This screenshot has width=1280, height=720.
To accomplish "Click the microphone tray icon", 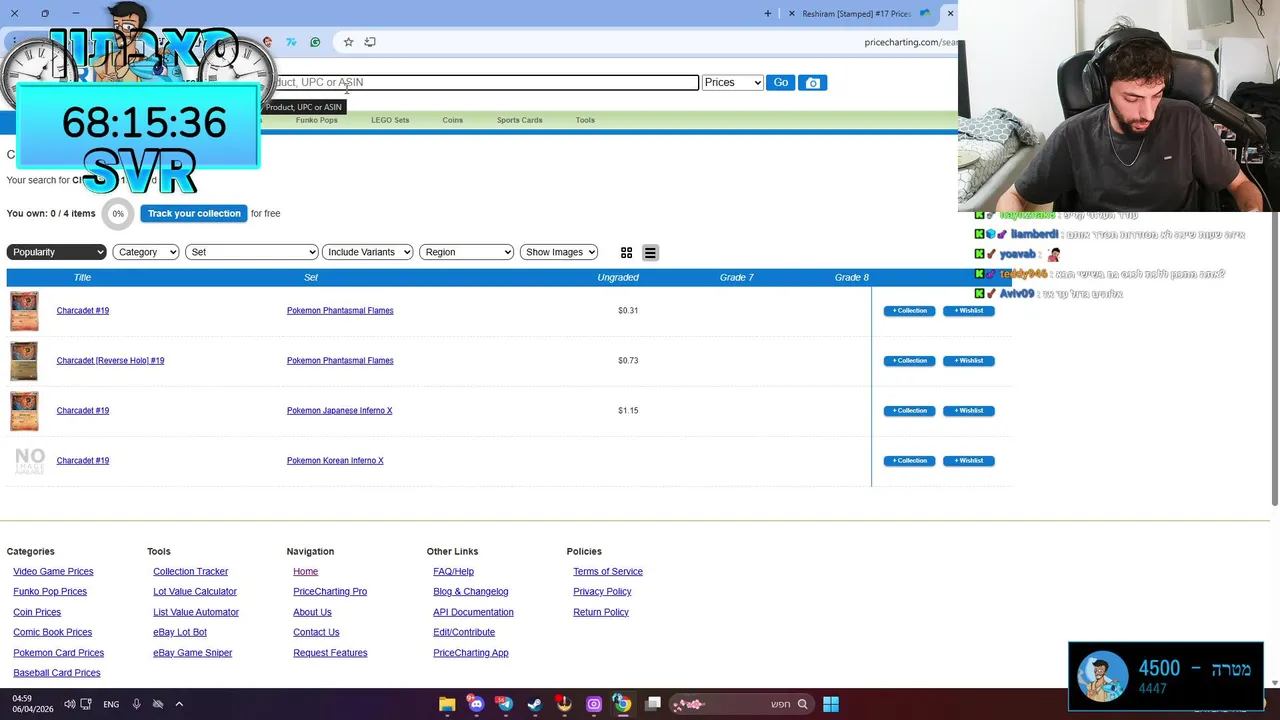I will point(136,704).
